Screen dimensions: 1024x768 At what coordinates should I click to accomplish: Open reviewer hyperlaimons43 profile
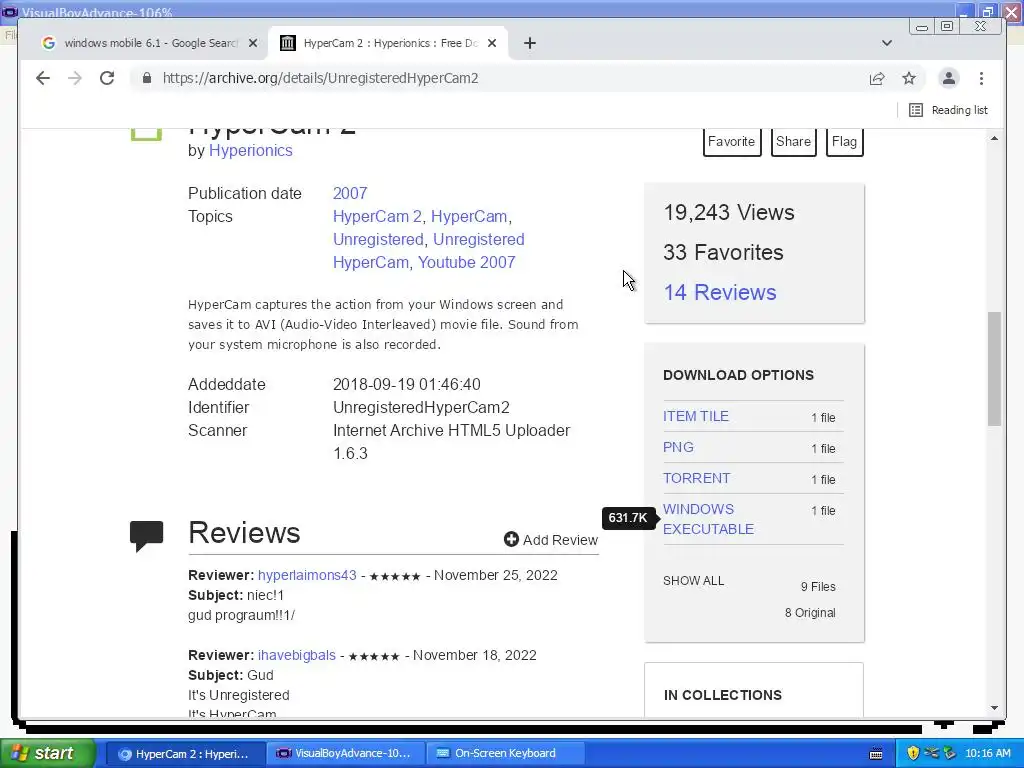pos(307,575)
